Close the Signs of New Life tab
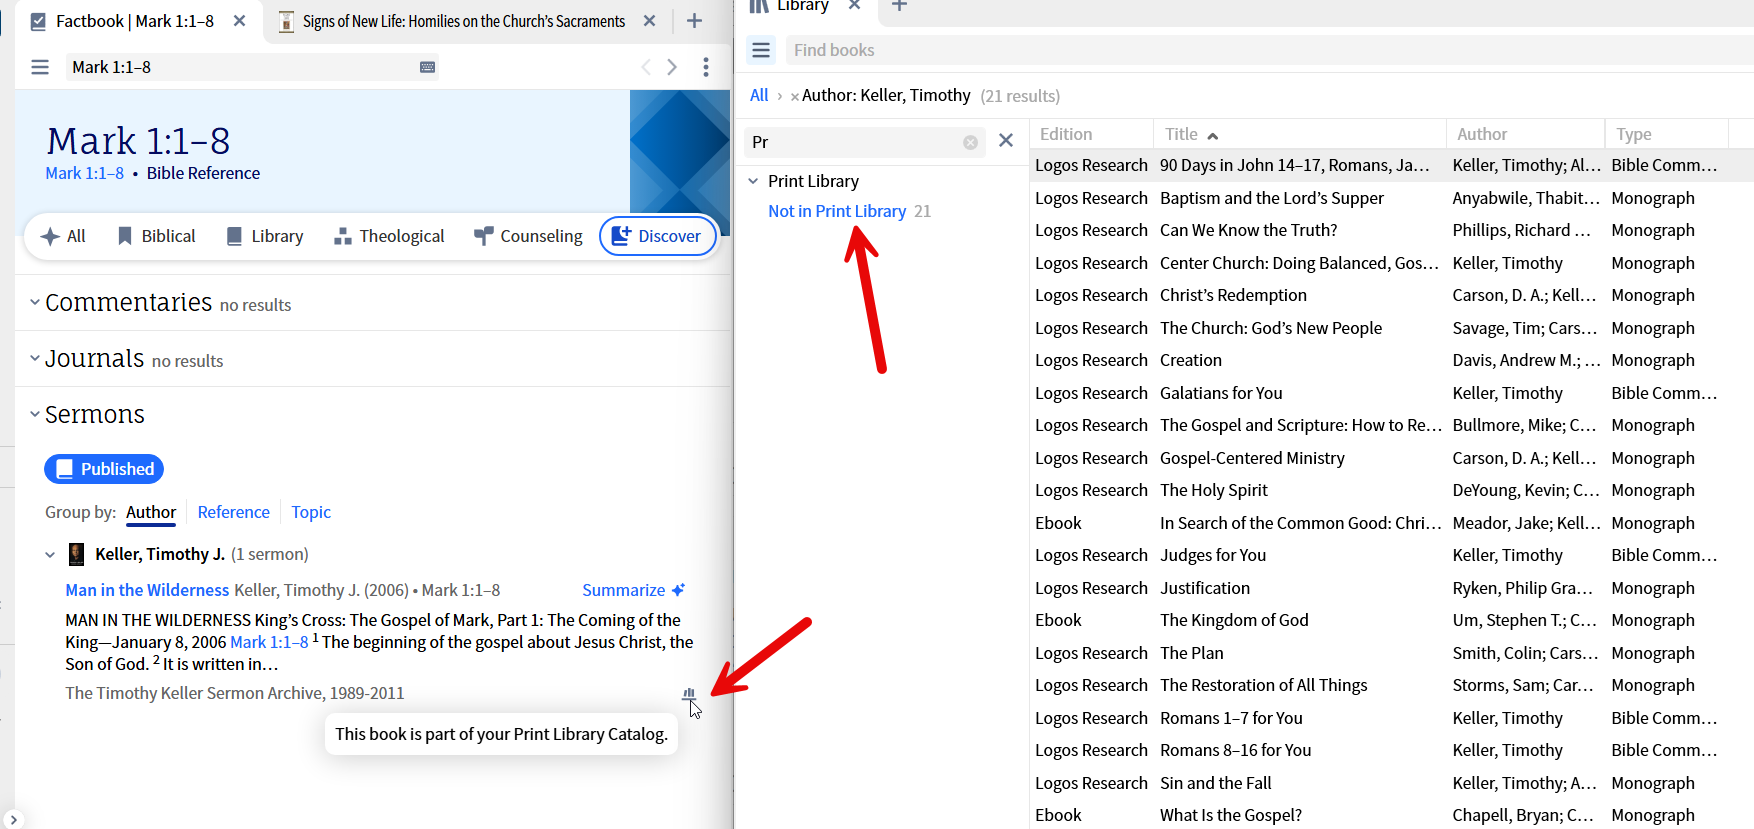 650,21
